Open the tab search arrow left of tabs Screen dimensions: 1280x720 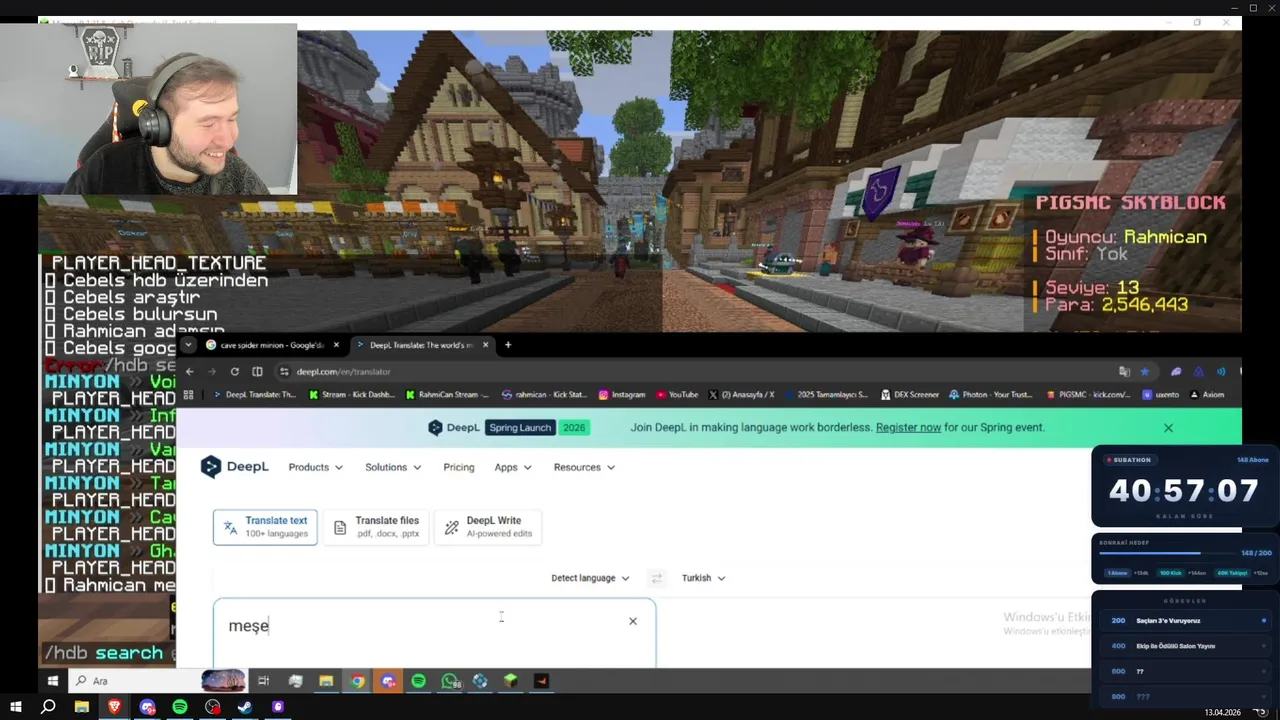188,345
